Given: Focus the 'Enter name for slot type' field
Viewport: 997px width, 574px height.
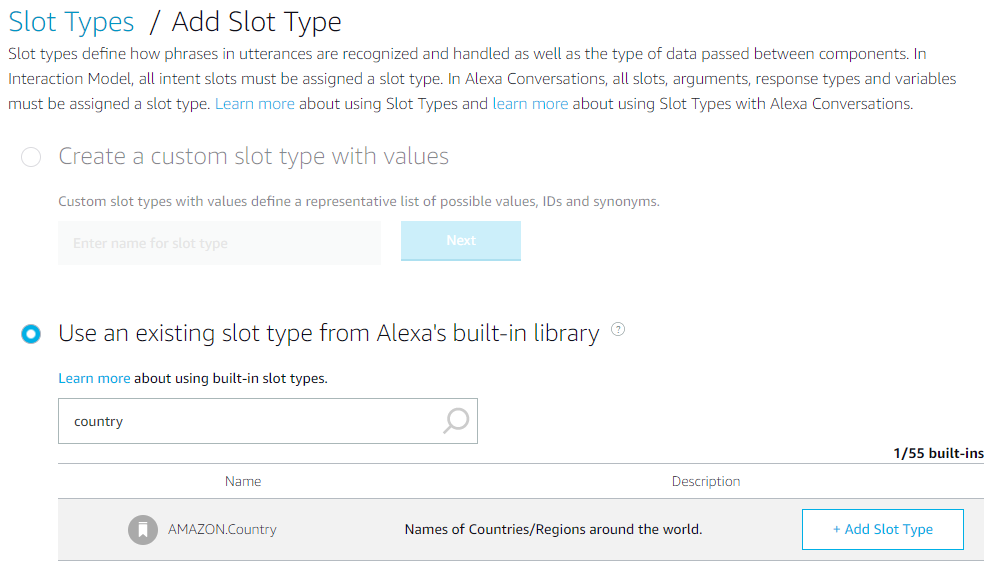Looking at the screenshot, I should [219, 243].
